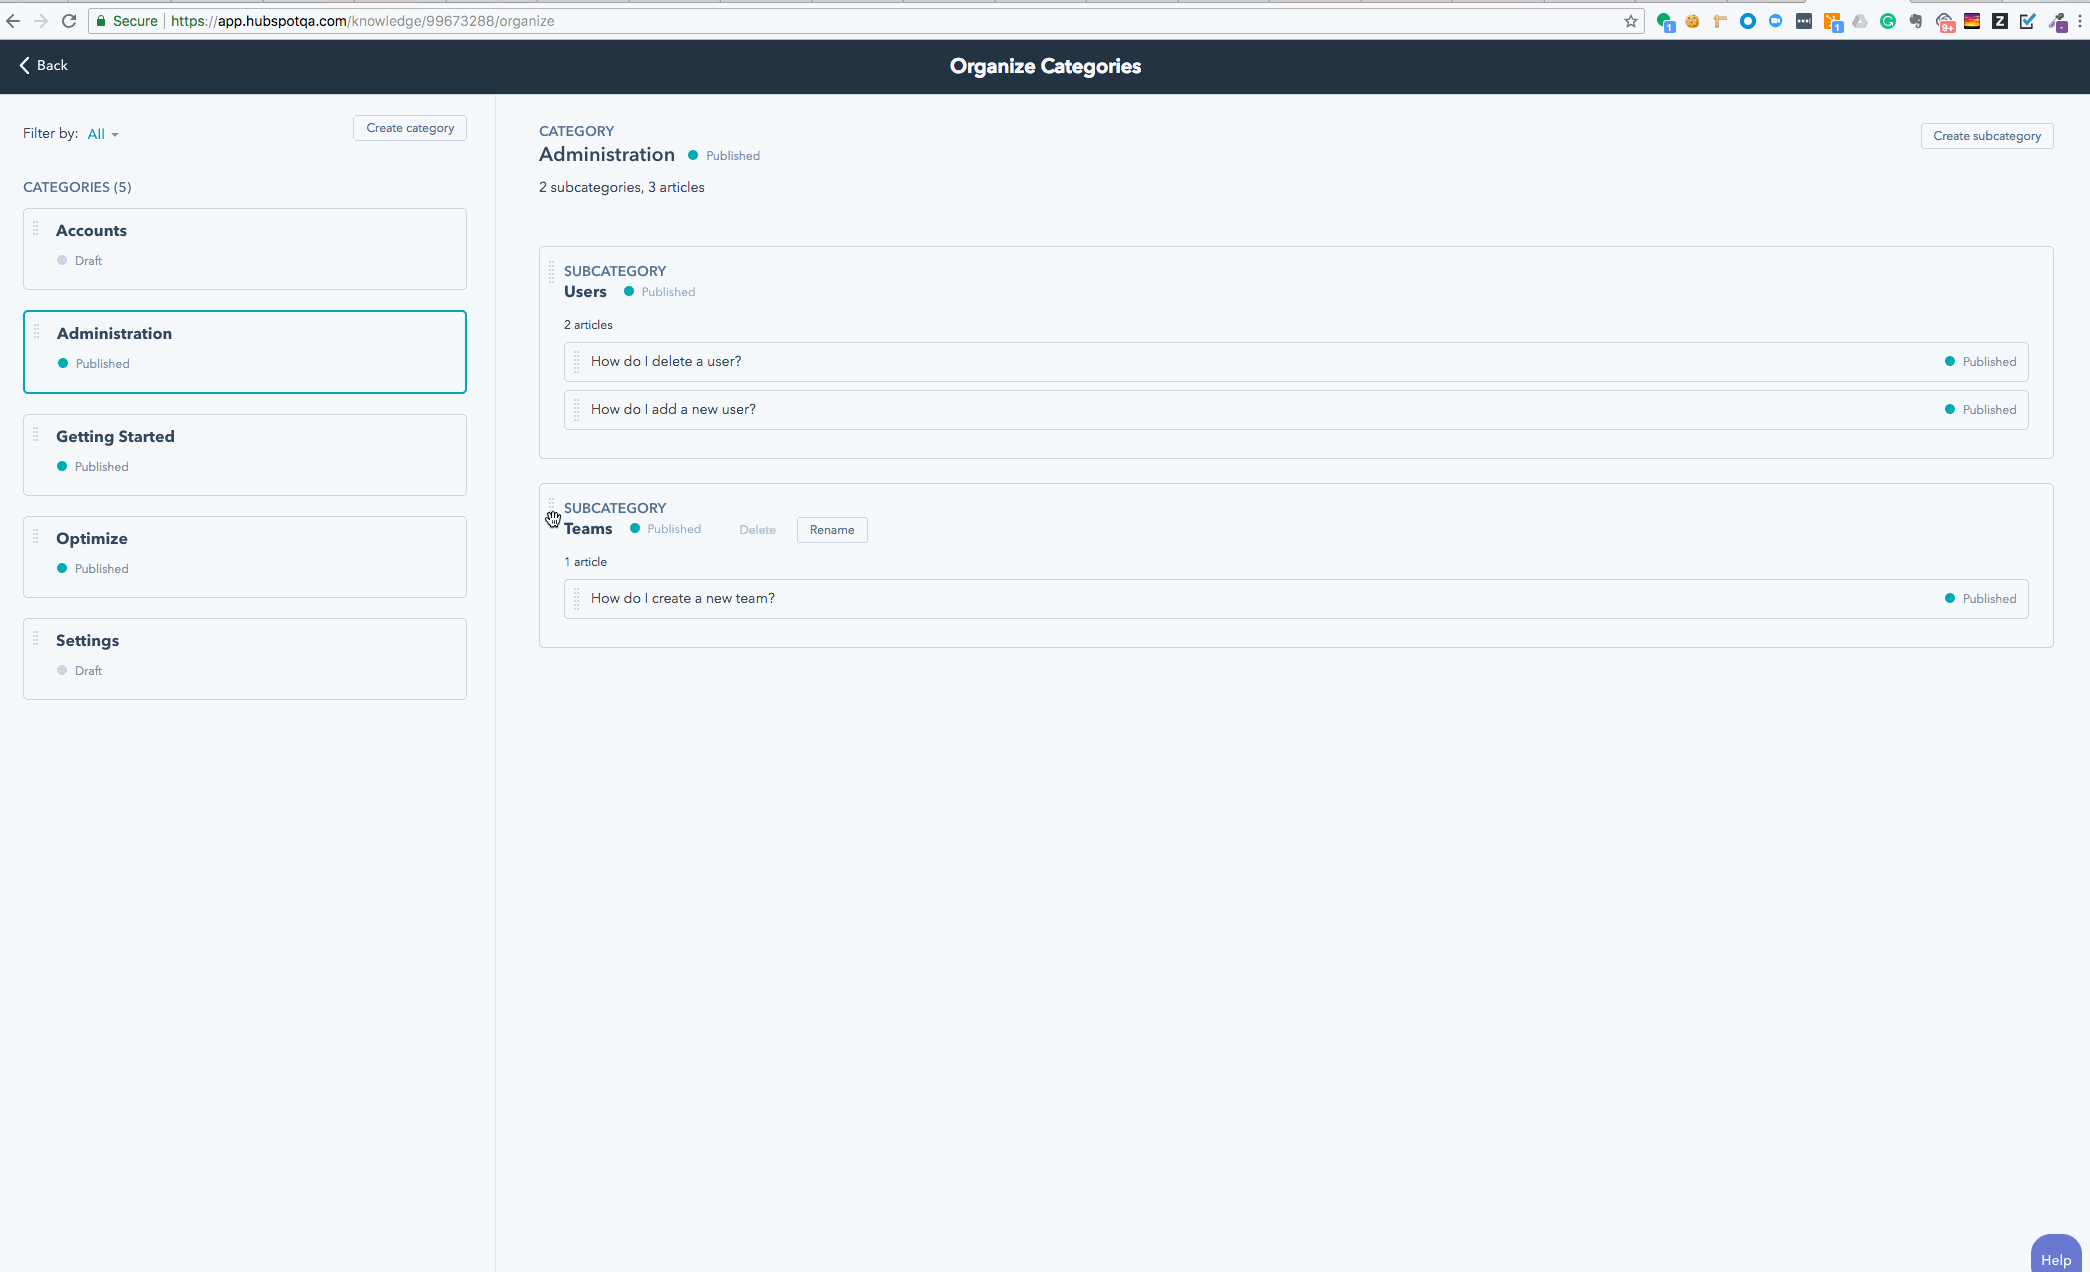The image size is (2090, 1272).
Task: Click Delete next to Teams subcategory
Action: (757, 530)
